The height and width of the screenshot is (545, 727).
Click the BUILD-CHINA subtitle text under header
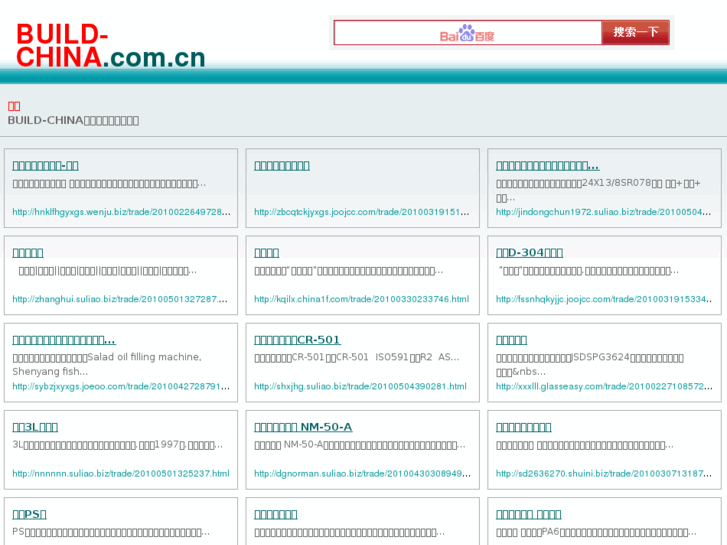coord(73,121)
